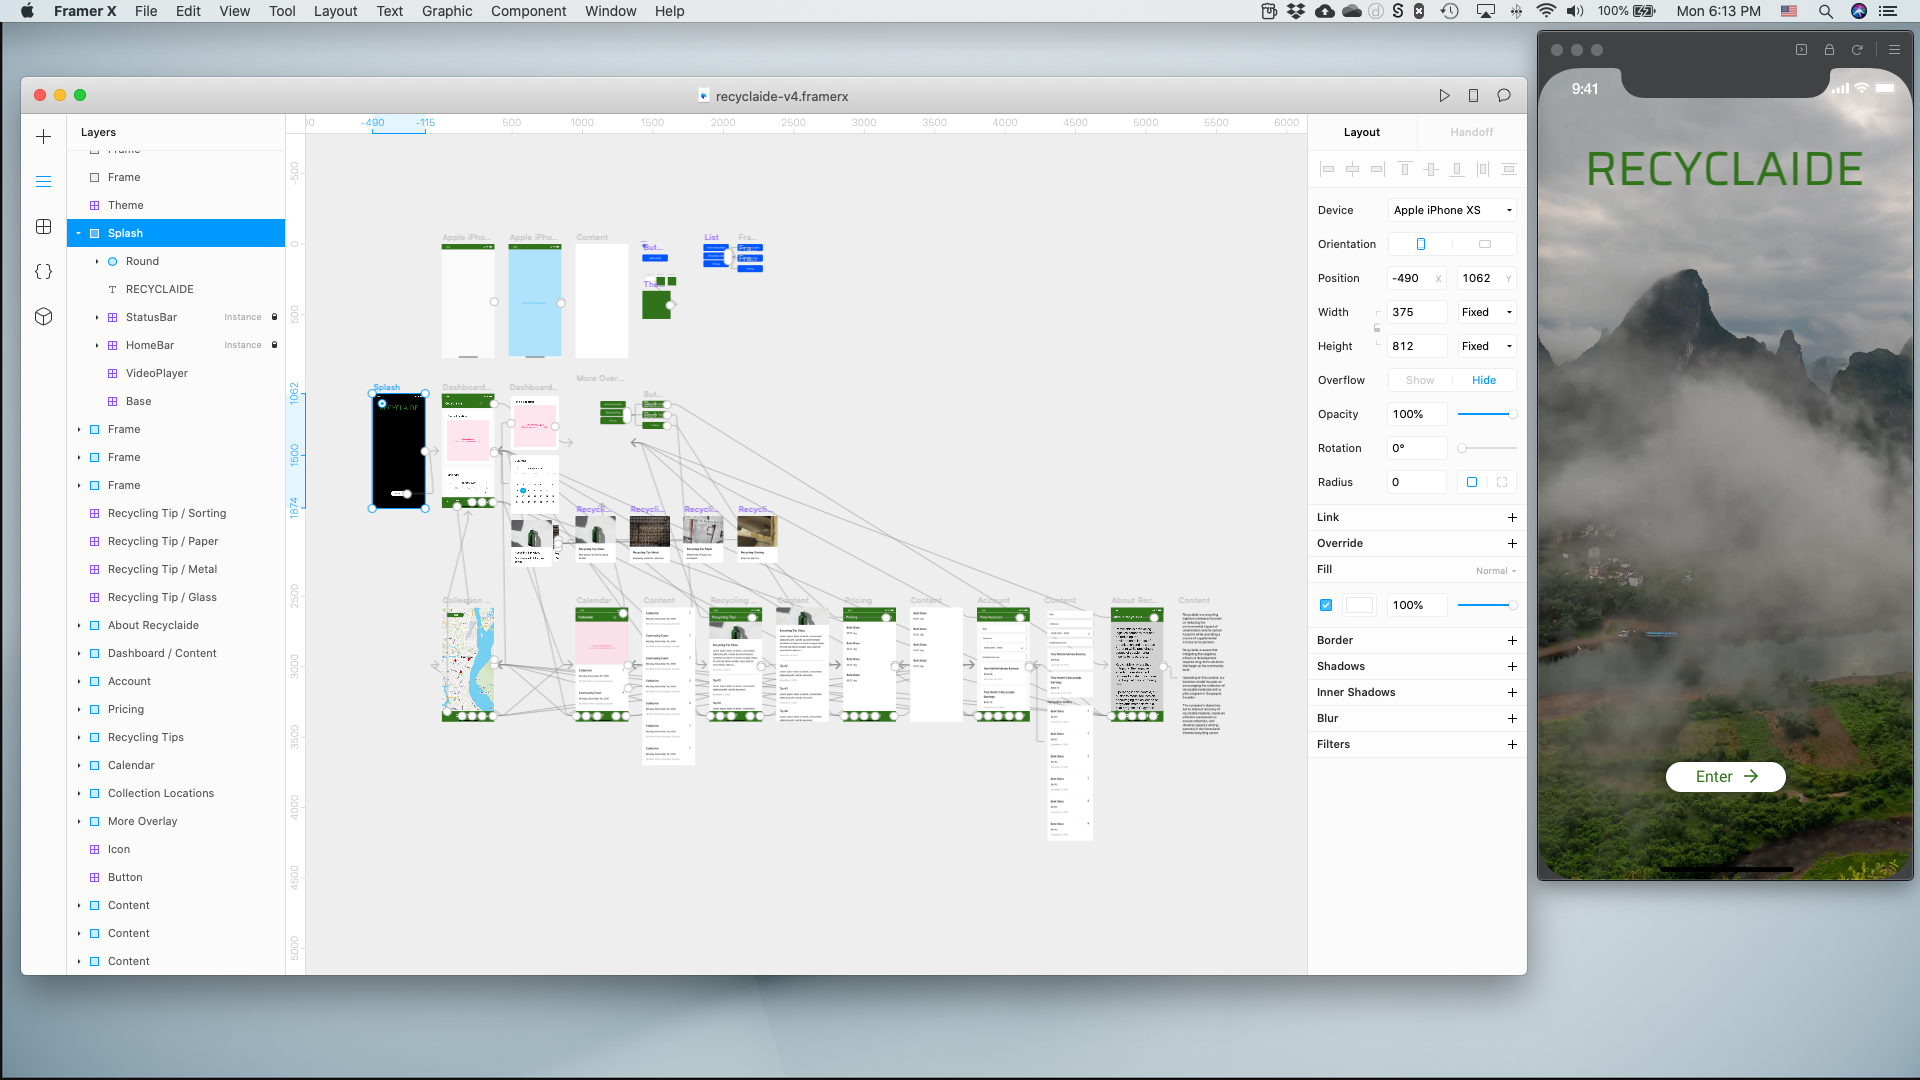Add a Link with plus button
This screenshot has height=1080, width=1920.
[1512, 518]
